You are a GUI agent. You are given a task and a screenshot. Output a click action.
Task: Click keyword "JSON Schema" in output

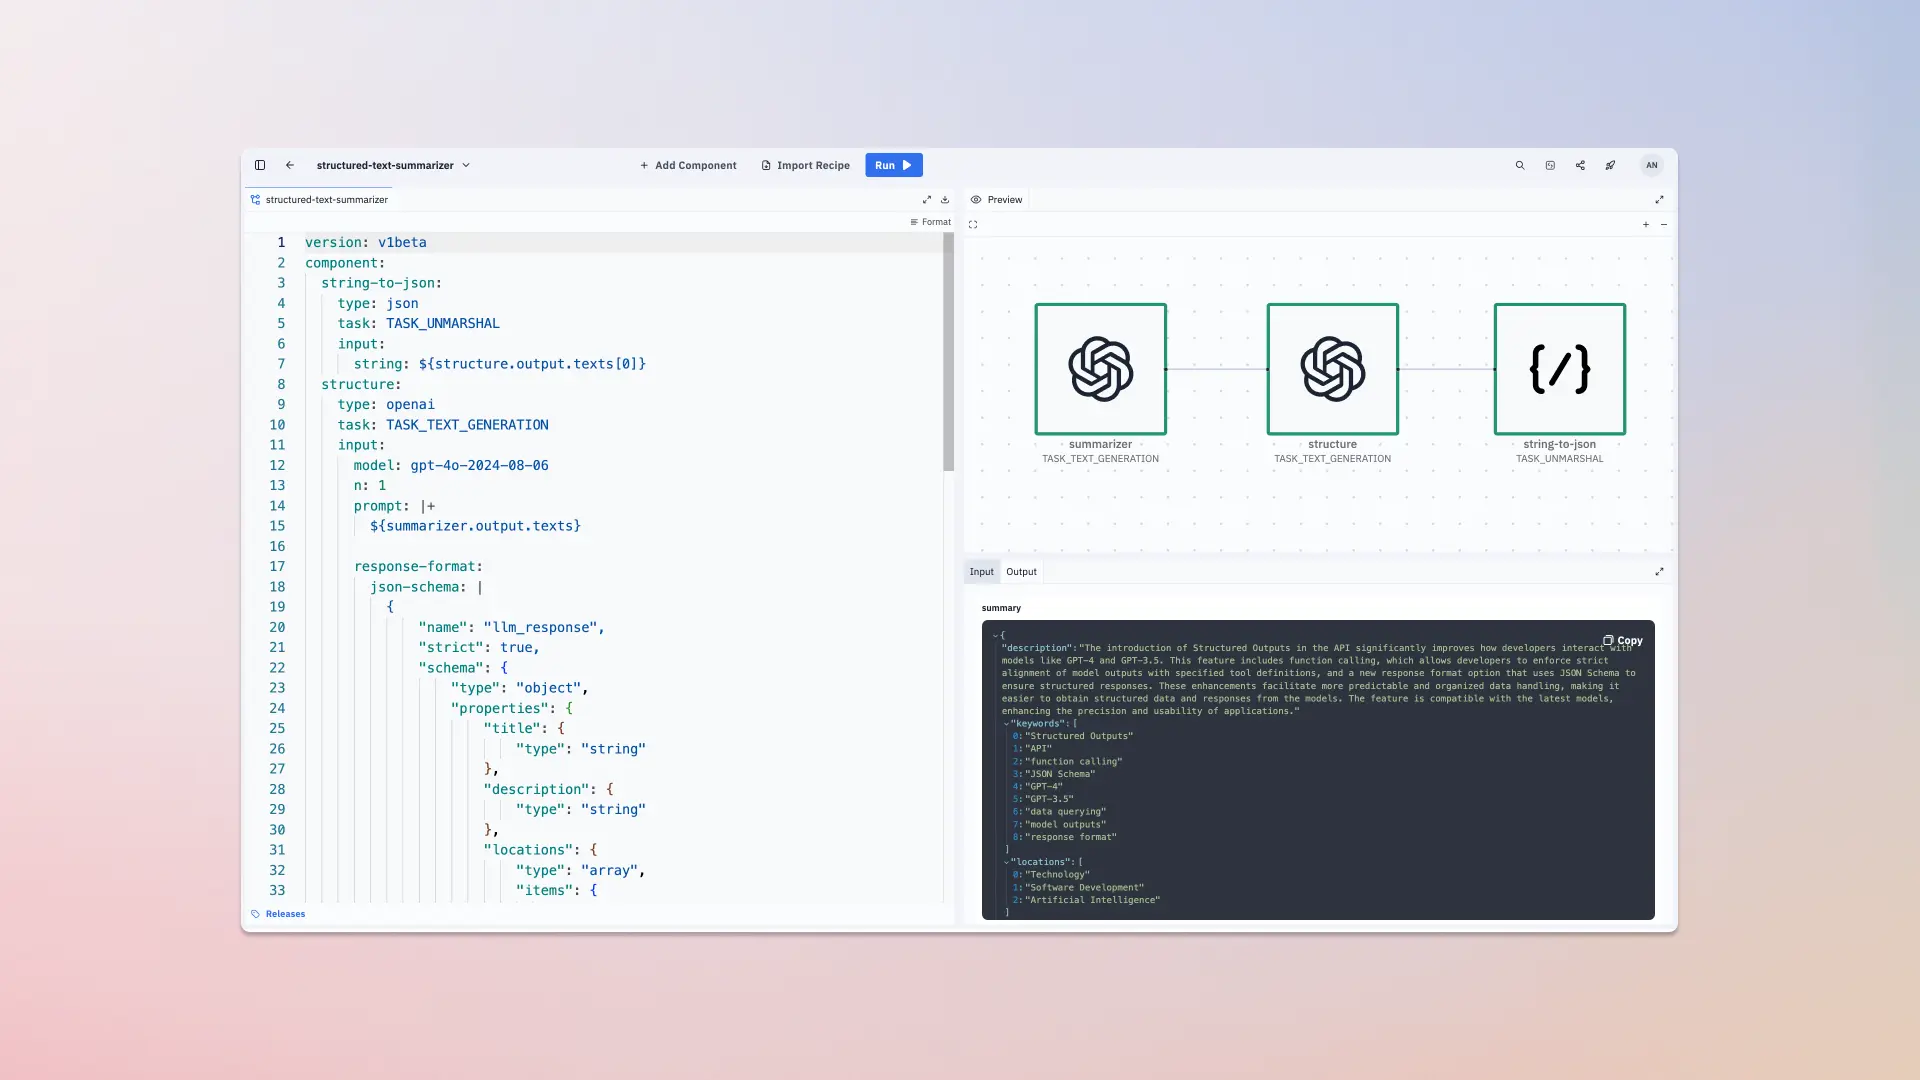point(1060,774)
